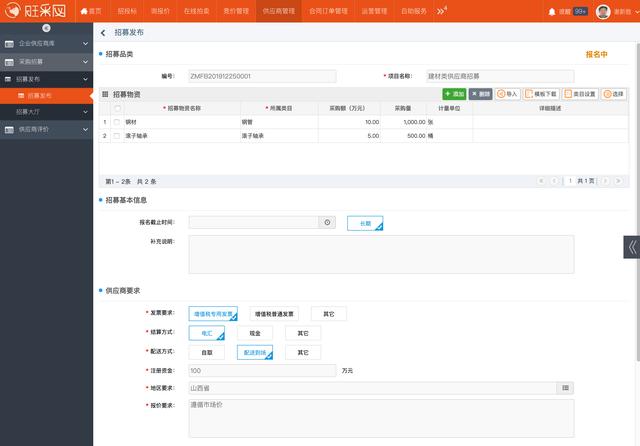Click the vertical scrollbar on the right
The width and height of the screenshot is (640, 446).
click(638, 202)
